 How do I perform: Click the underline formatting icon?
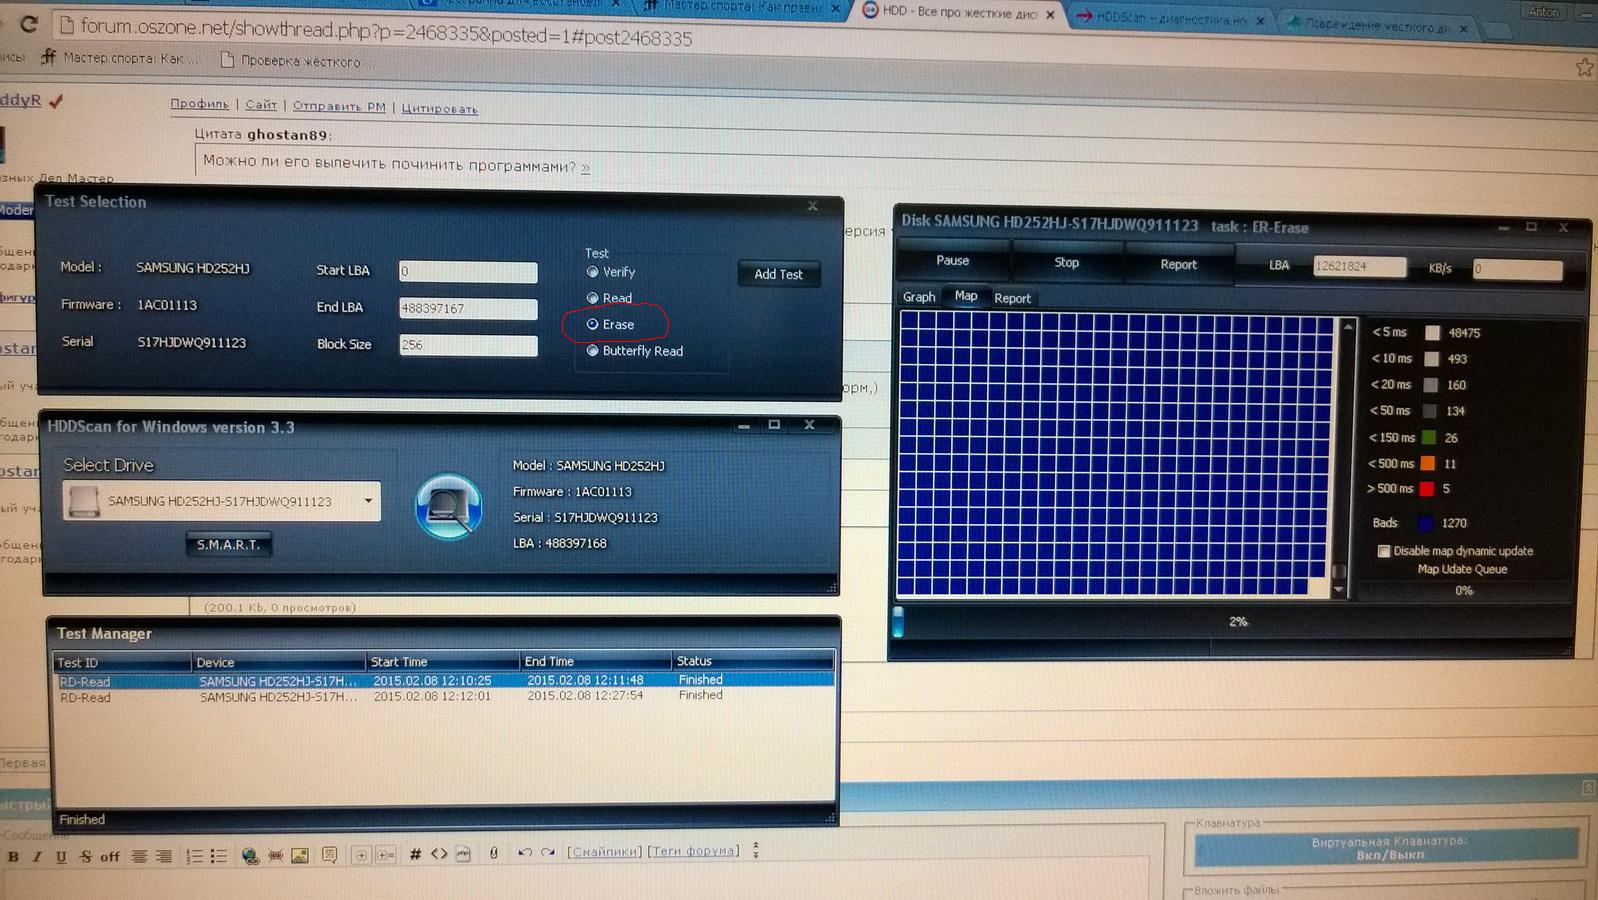tap(61, 856)
